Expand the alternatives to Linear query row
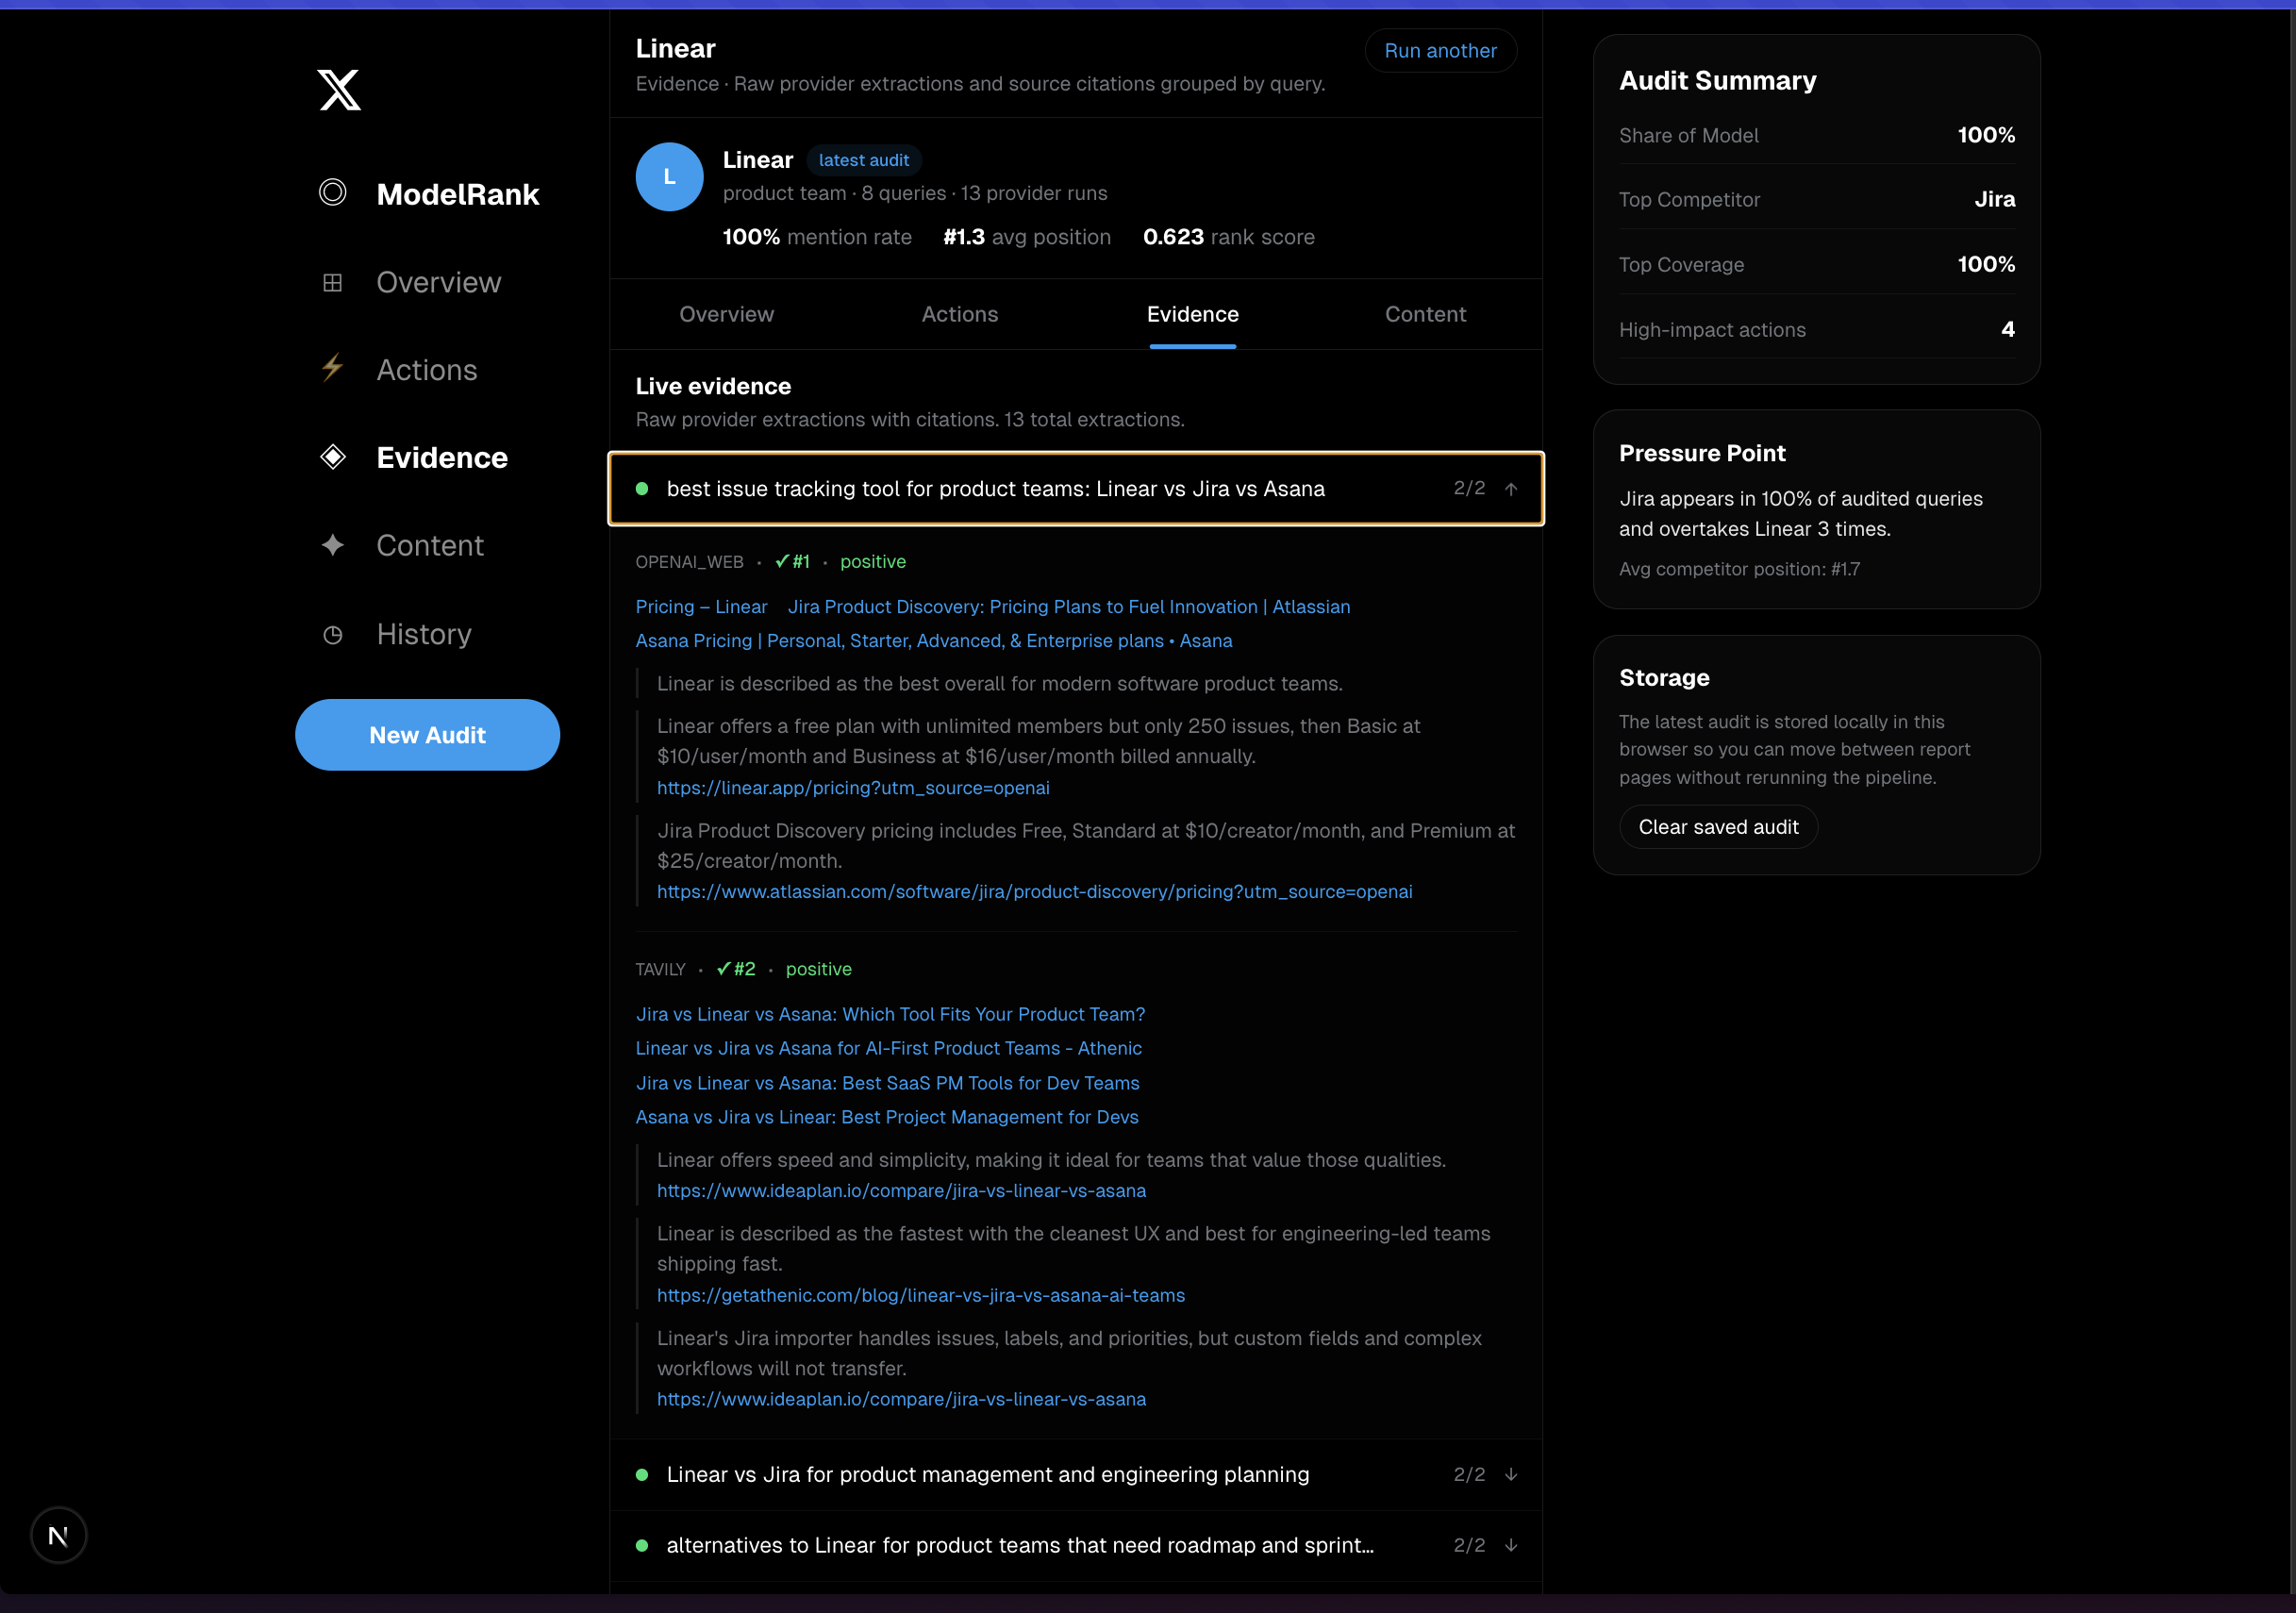The width and height of the screenshot is (2296, 1613). click(1511, 1545)
